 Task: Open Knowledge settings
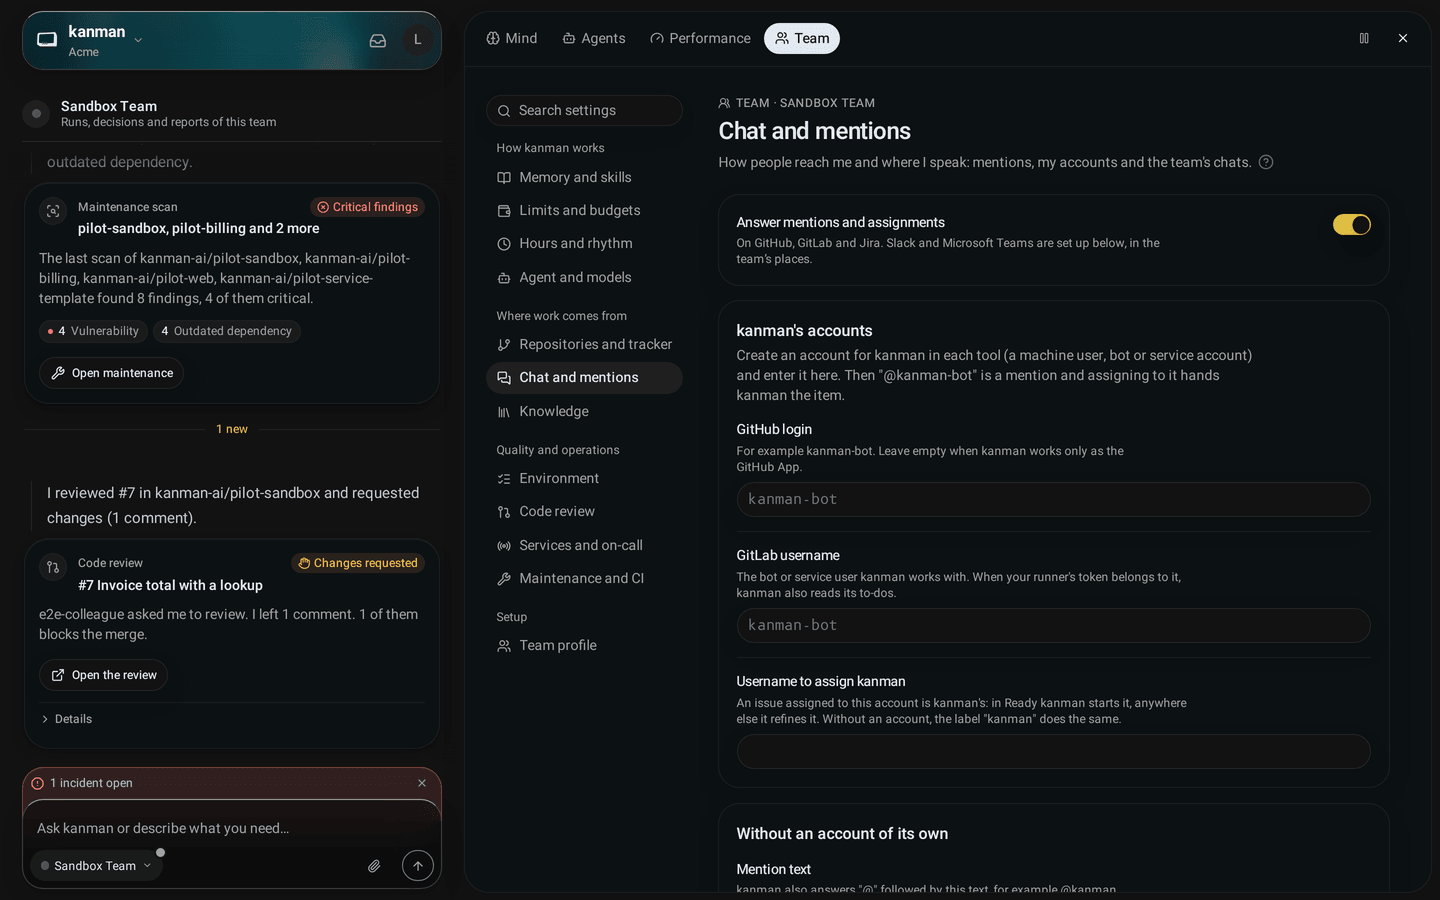[584, 411]
